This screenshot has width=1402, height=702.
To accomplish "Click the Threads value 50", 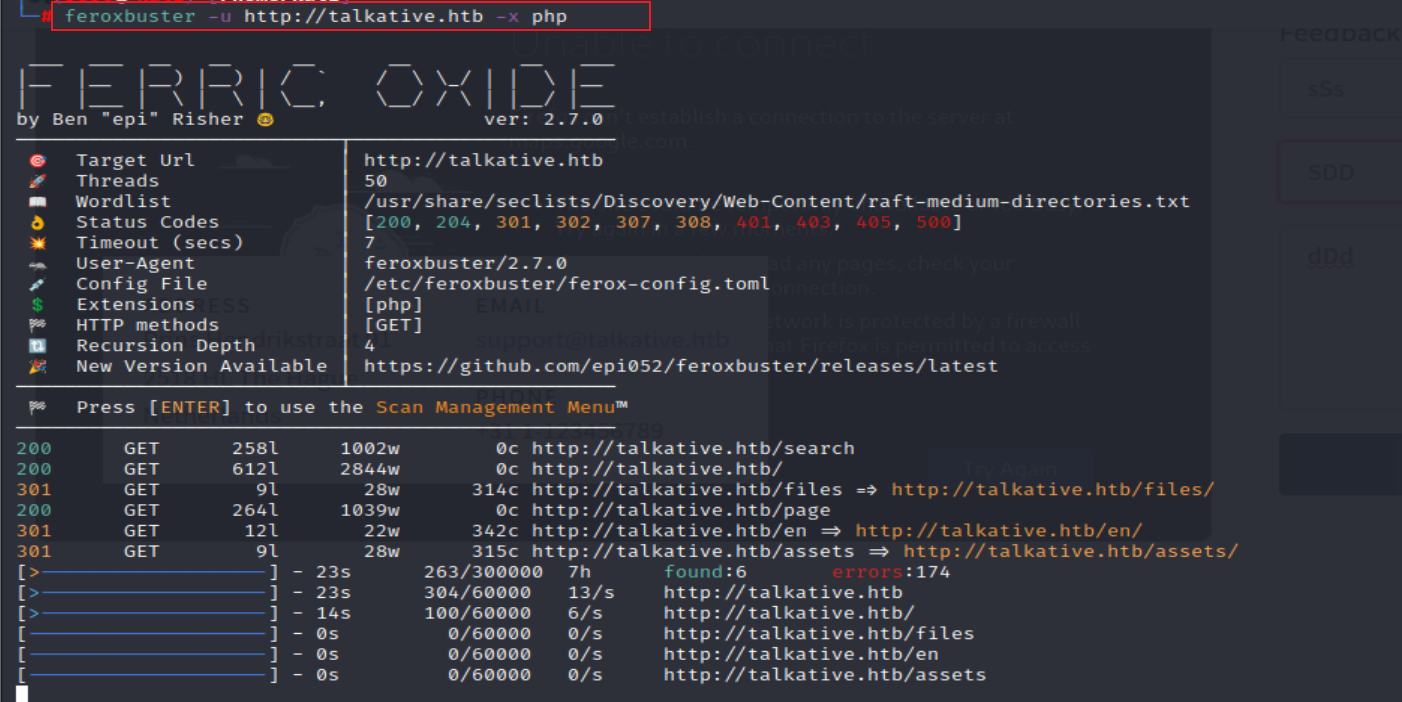I will click(375, 181).
